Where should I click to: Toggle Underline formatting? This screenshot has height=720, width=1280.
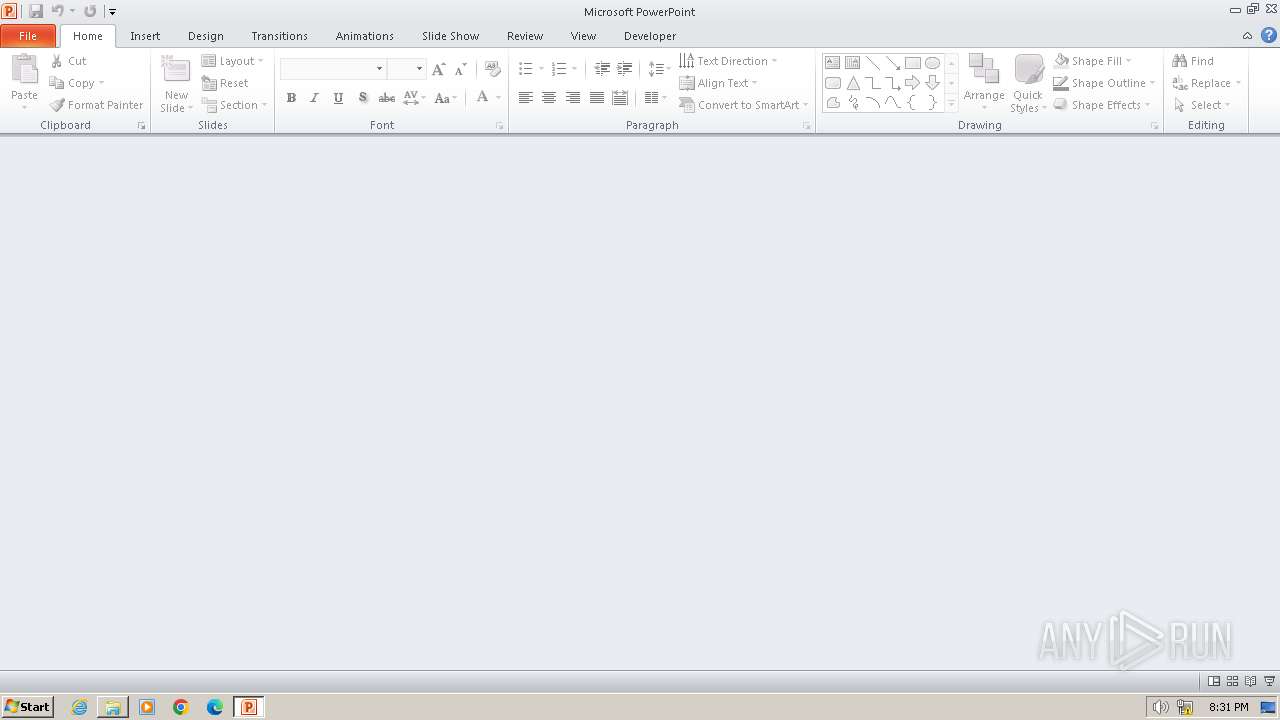point(338,98)
